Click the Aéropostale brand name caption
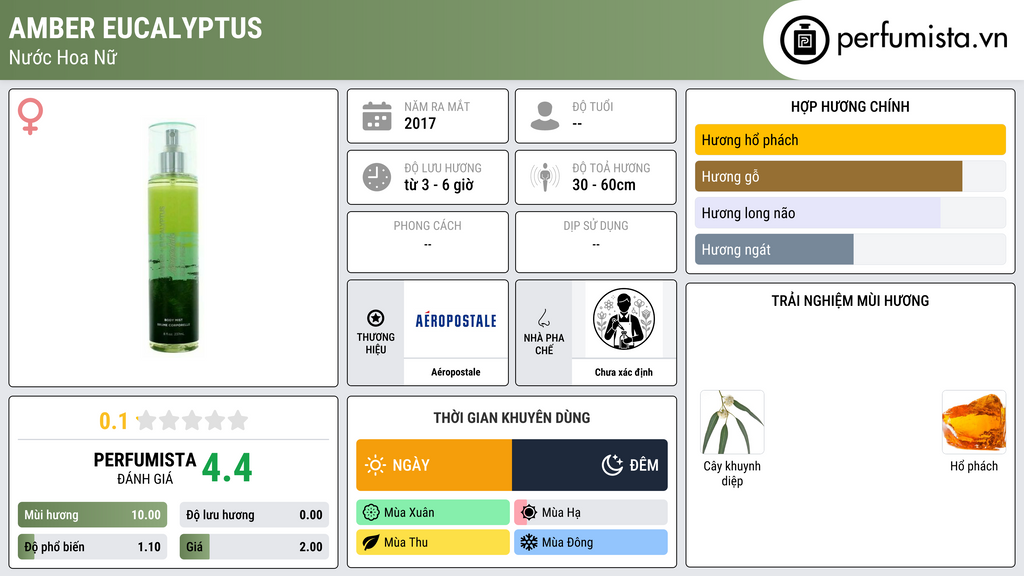Screen dimensions: 1024x576 [x=456, y=372]
